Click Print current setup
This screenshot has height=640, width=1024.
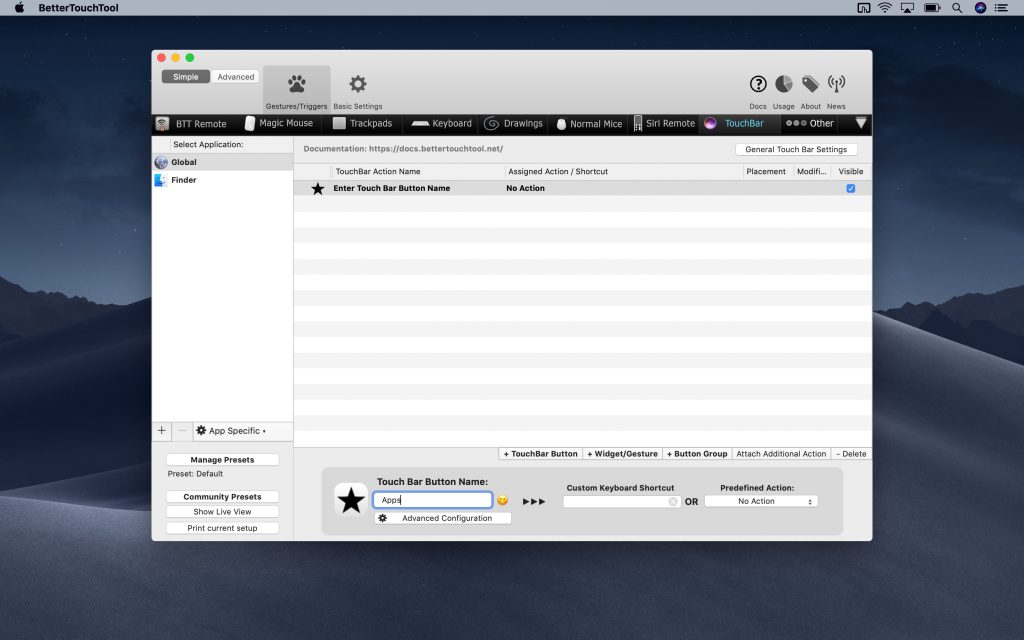pyautogui.click(x=222, y=528)
